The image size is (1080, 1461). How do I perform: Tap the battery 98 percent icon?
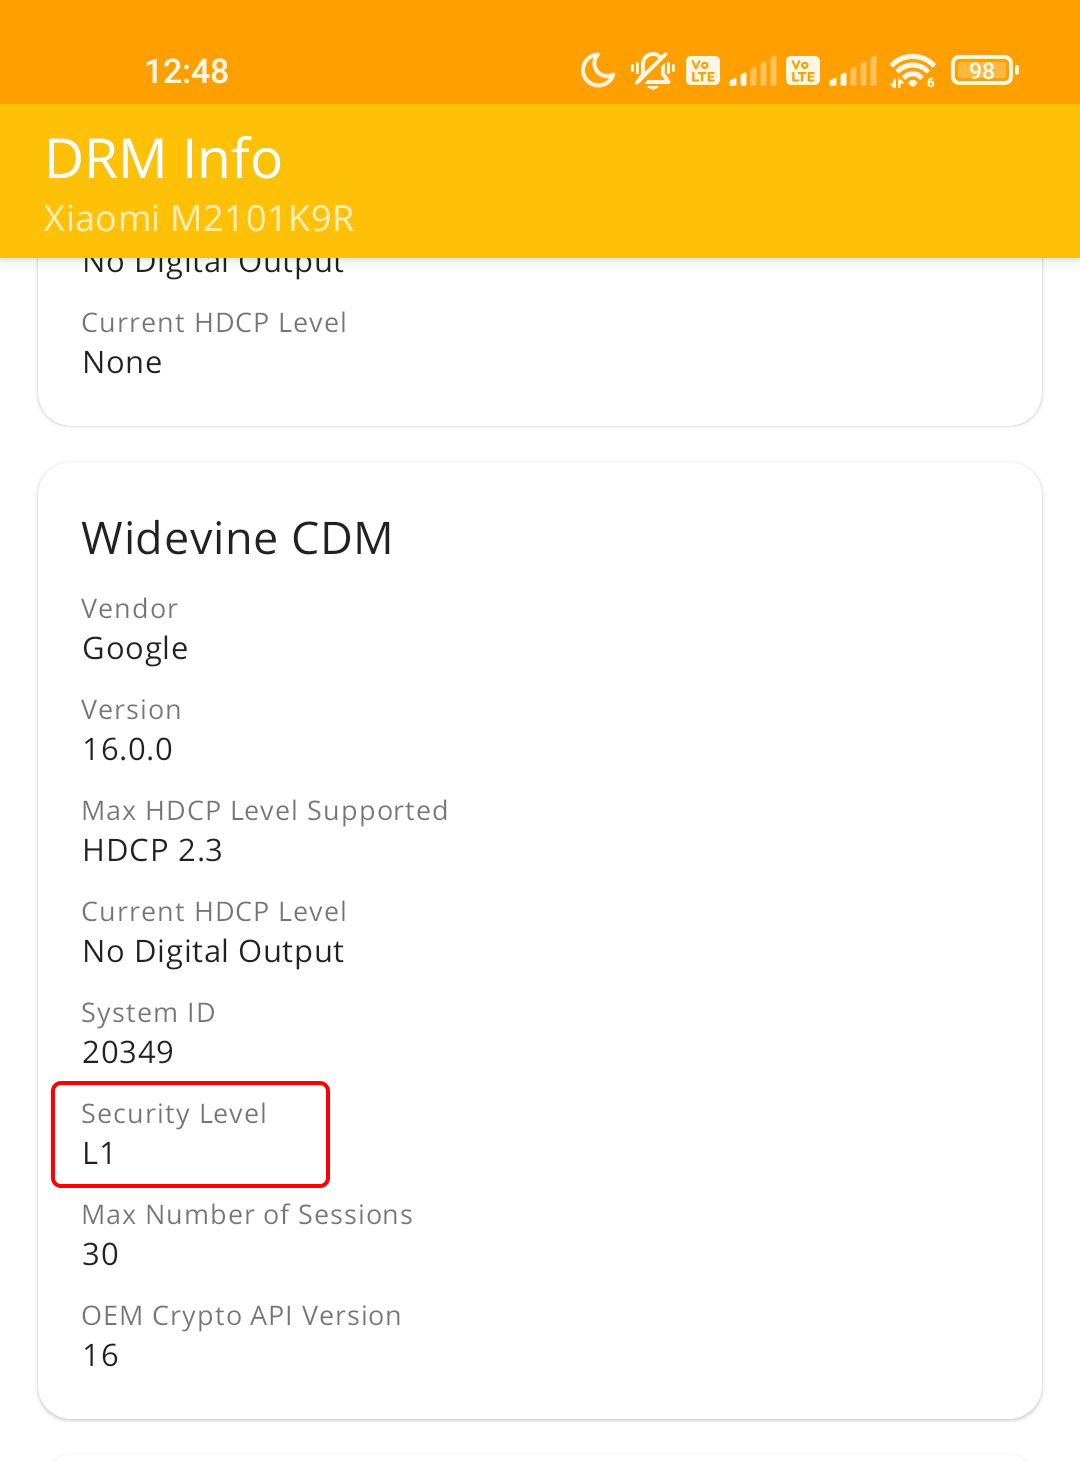point(985,71)
